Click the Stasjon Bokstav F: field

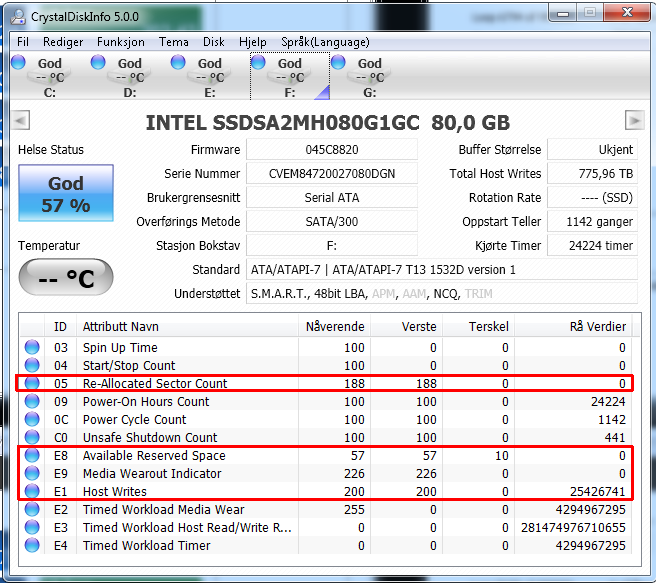(332, 245)
